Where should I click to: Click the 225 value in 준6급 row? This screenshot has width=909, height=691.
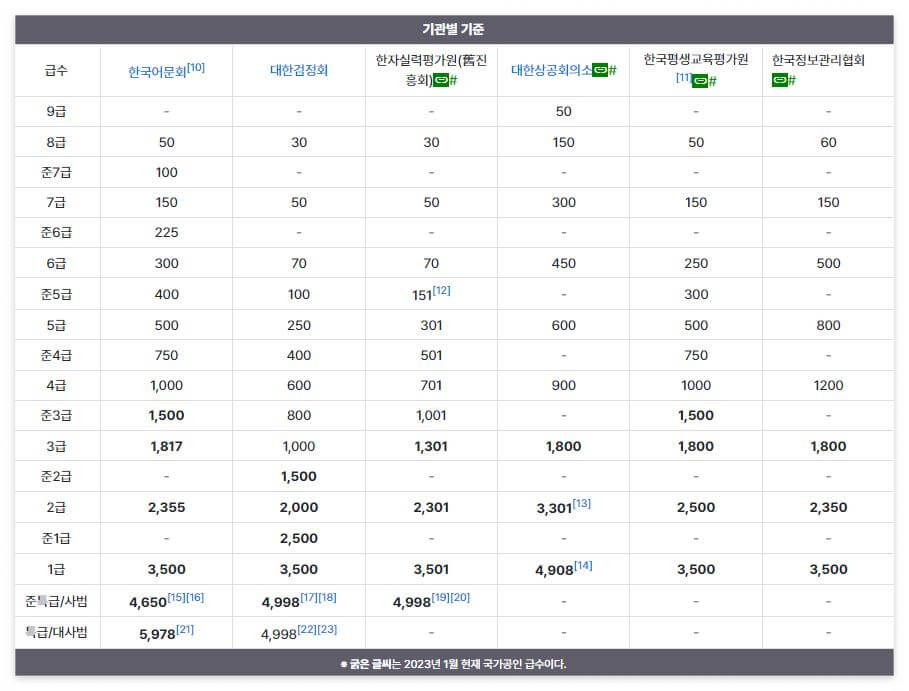click(x=166, y=232)
